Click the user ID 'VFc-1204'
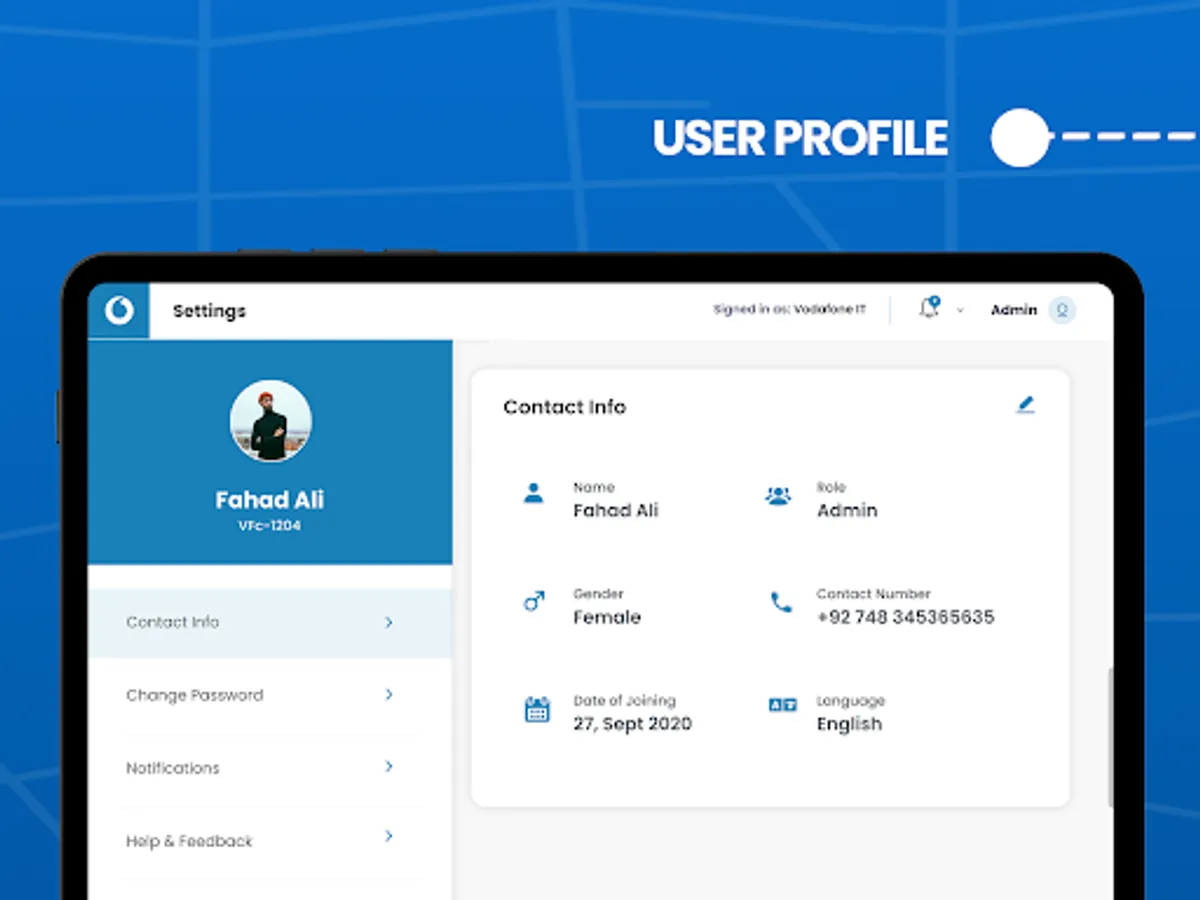 (269, 526)
